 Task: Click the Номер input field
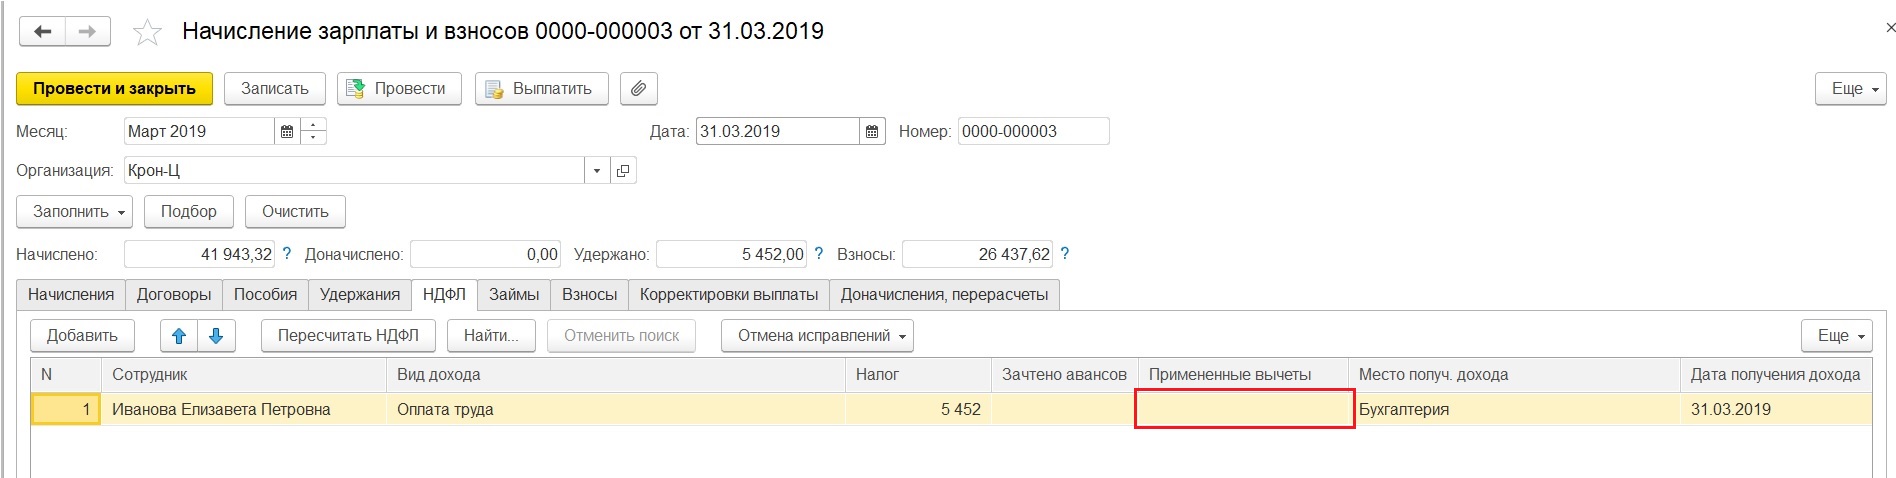point(1033,131)
